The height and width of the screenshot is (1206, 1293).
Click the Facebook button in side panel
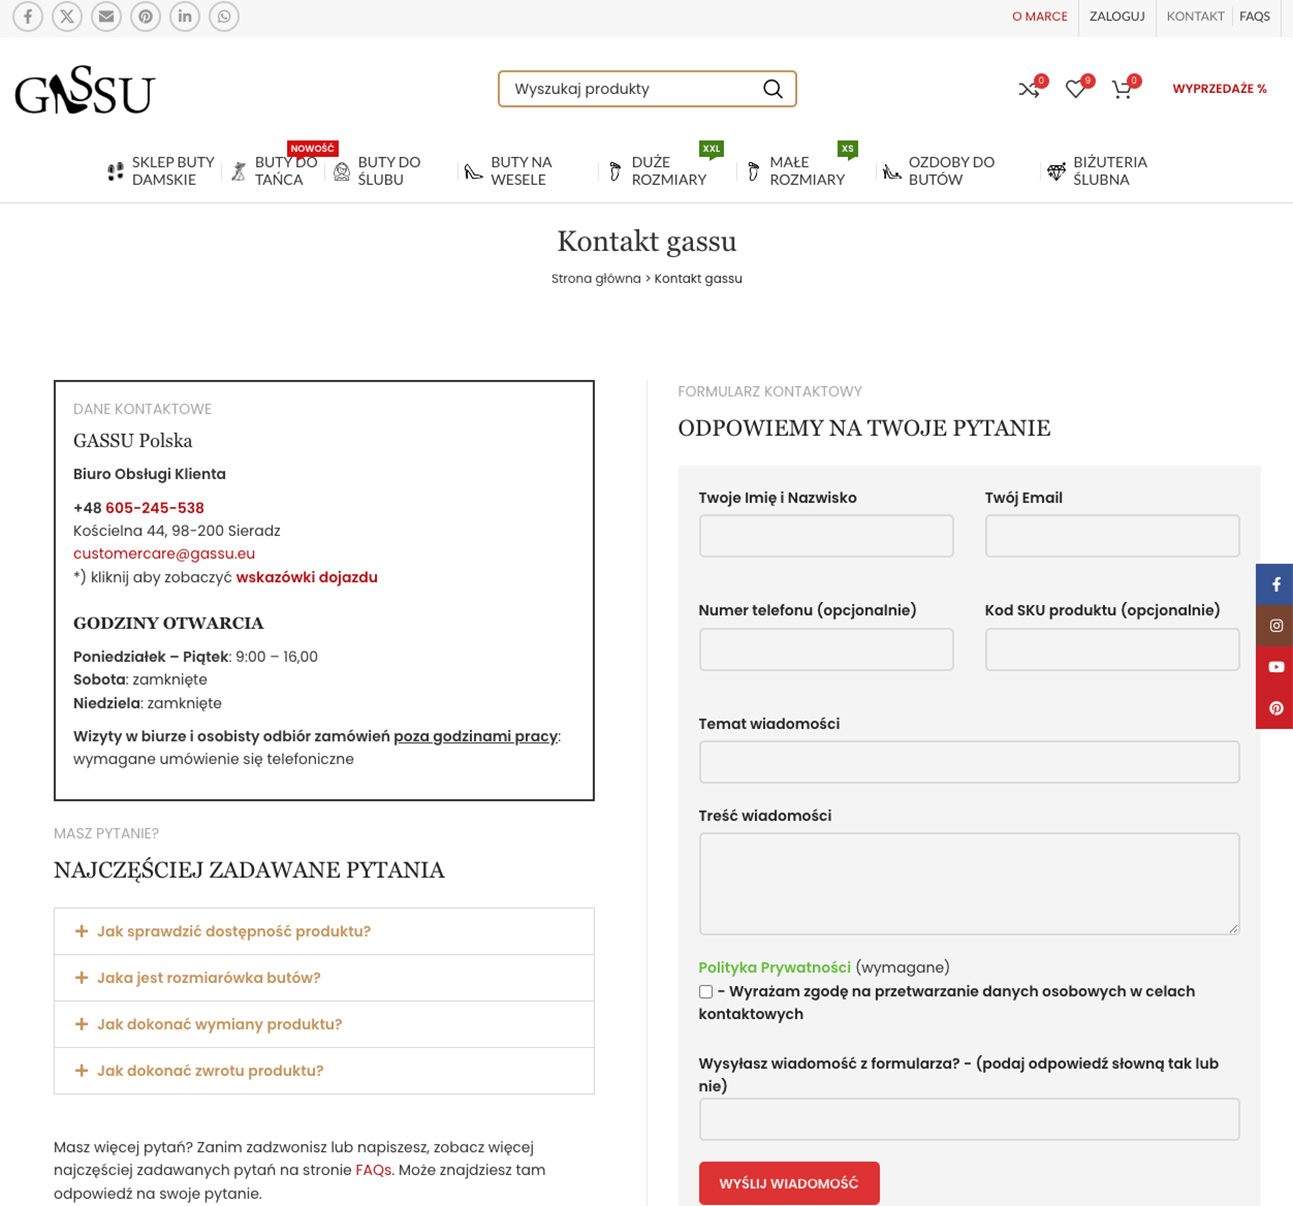1275,585
